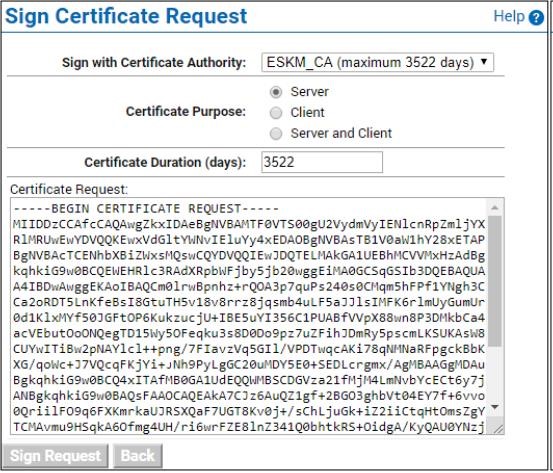
Task: Click the Server and Client label
Action: click(341, 133)
